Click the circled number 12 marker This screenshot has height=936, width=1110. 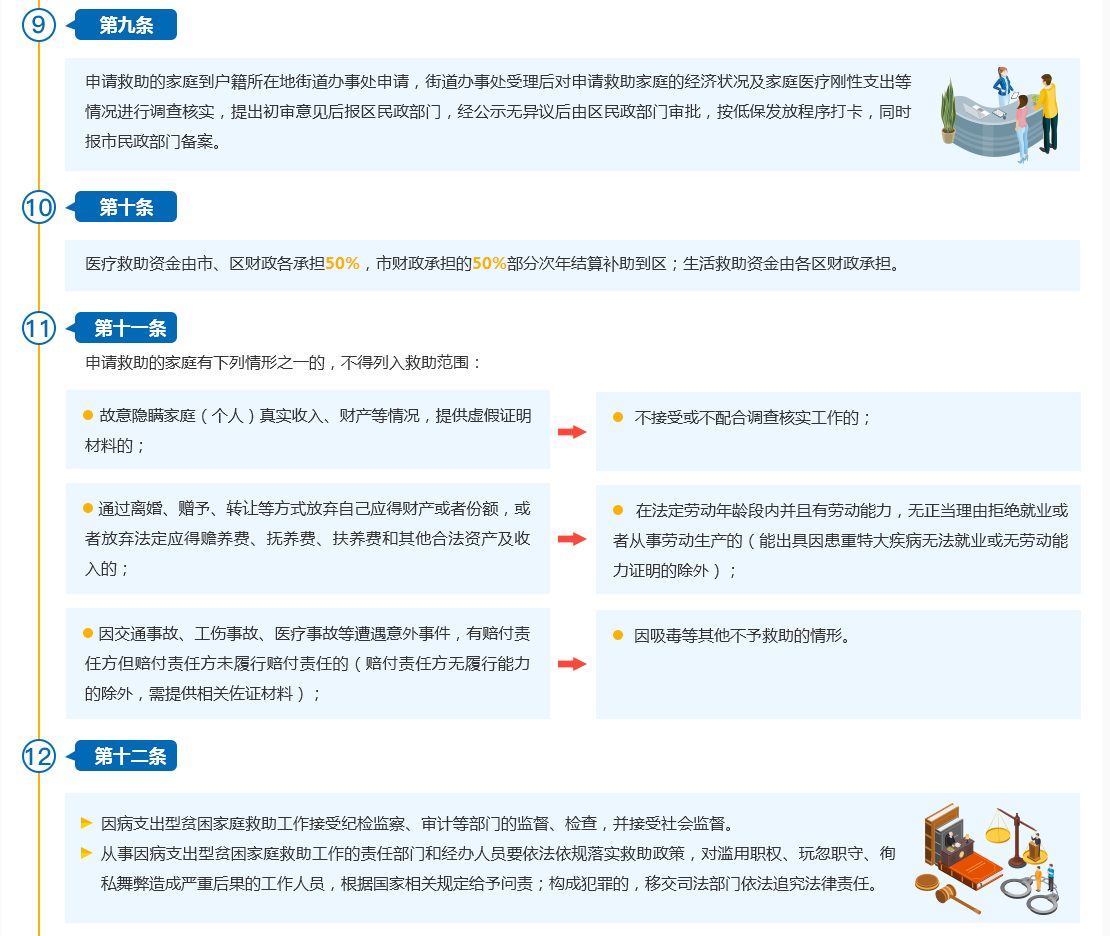[38, 756]
